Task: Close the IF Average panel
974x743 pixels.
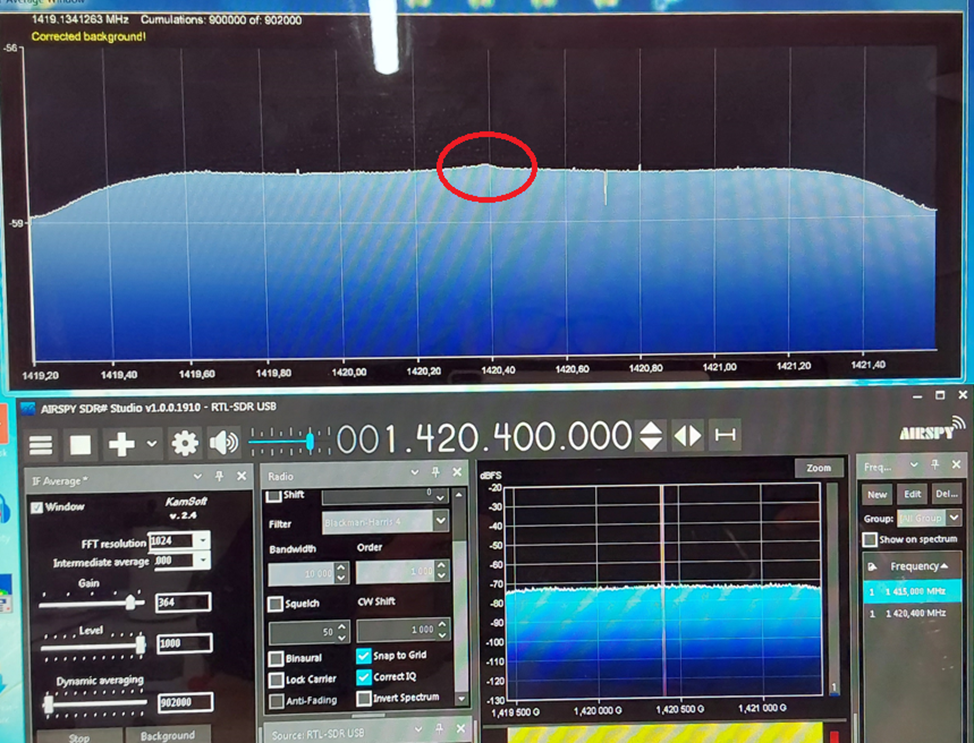Action: click(x=242, y=476)
